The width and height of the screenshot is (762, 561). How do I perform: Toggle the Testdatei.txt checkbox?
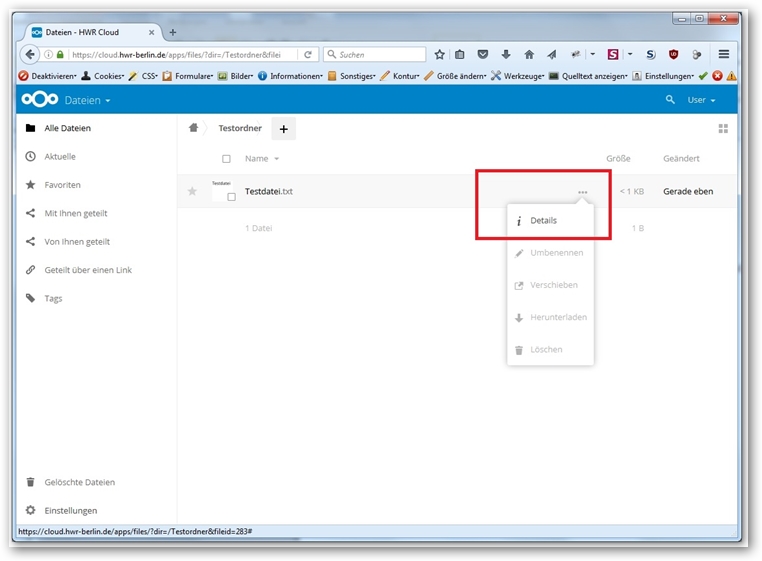[x=231, y=197]
